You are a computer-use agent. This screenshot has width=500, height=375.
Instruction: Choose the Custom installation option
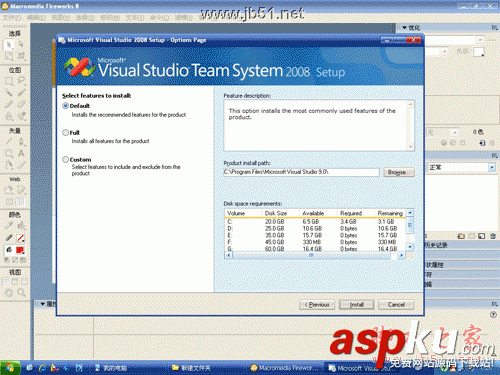[x=66, y=160]
